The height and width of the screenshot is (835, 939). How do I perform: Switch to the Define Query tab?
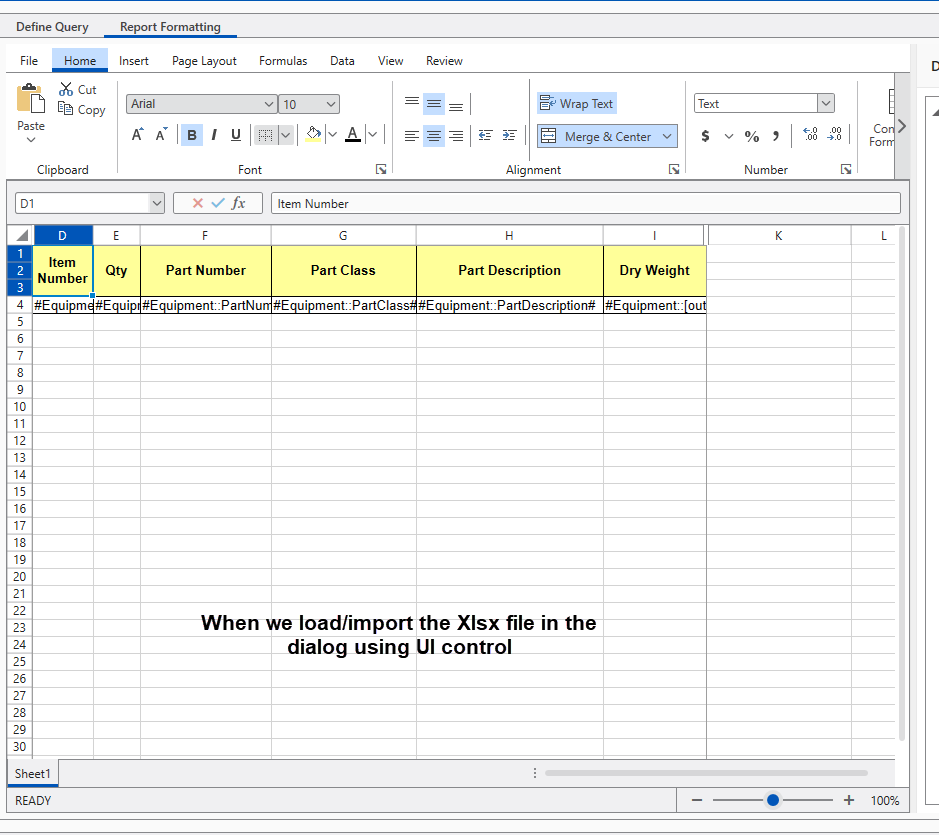[52, 27]
